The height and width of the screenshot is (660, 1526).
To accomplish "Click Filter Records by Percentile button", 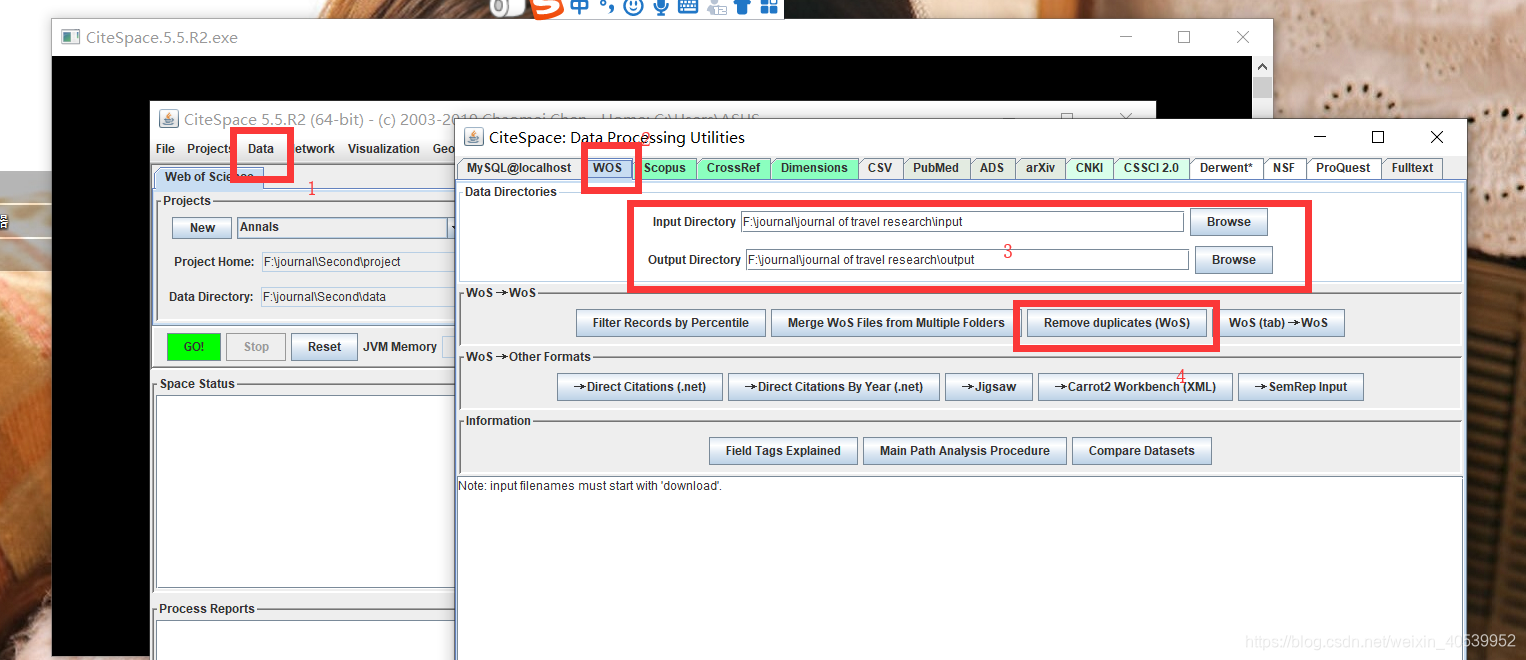I will (670, 323).
